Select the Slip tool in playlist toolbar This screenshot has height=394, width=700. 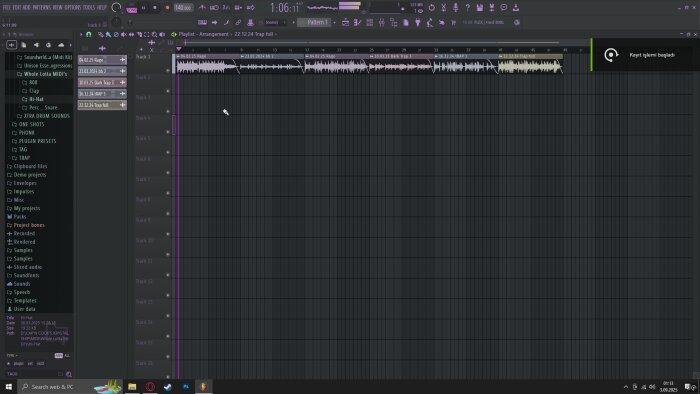coord(131,34)
